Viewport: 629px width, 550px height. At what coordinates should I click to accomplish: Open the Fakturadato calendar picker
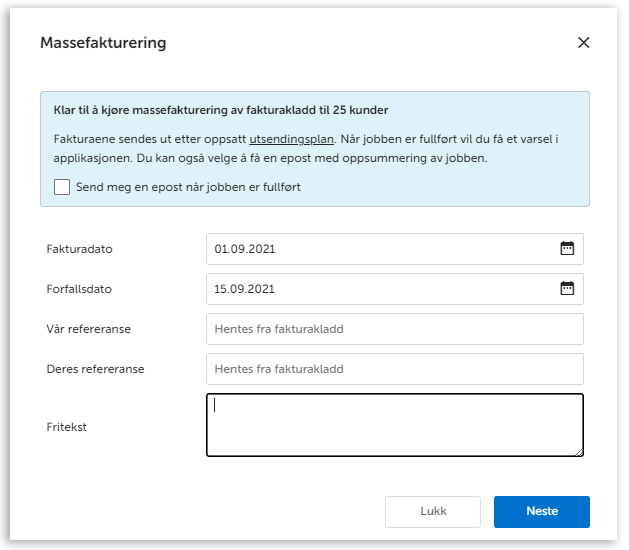click(x=567, y=249)
